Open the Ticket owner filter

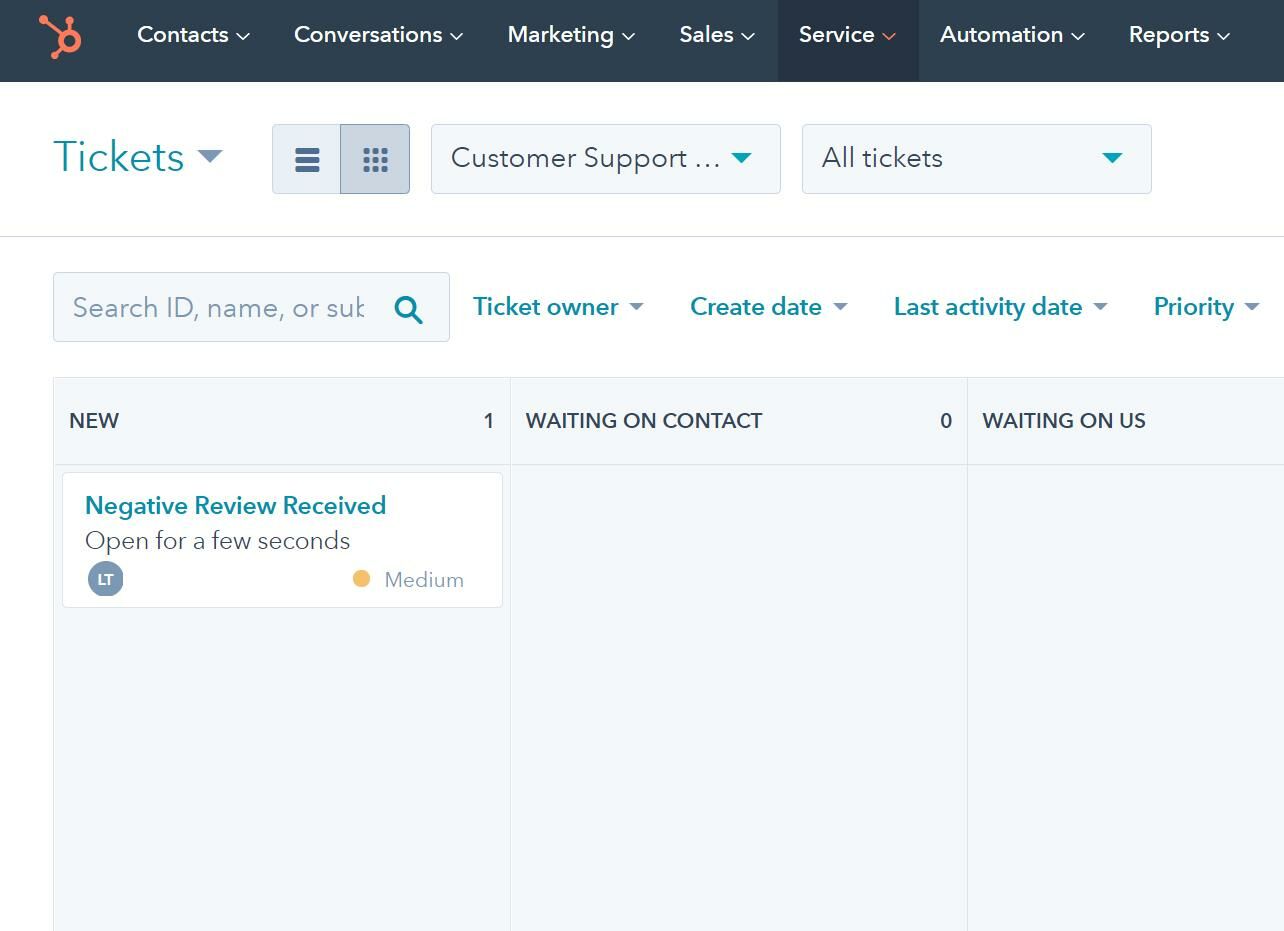point(557,307)
